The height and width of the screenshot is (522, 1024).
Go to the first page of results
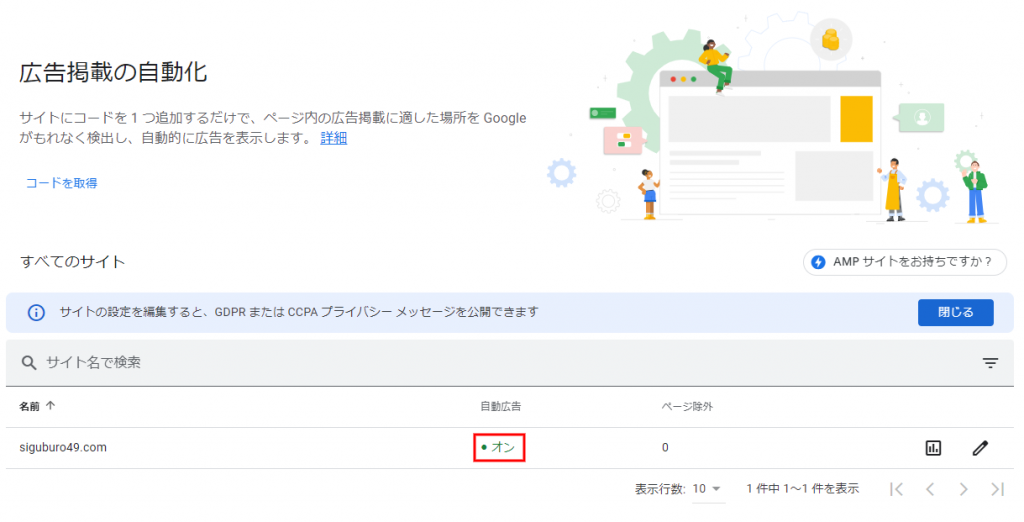(x=896, y=489)
